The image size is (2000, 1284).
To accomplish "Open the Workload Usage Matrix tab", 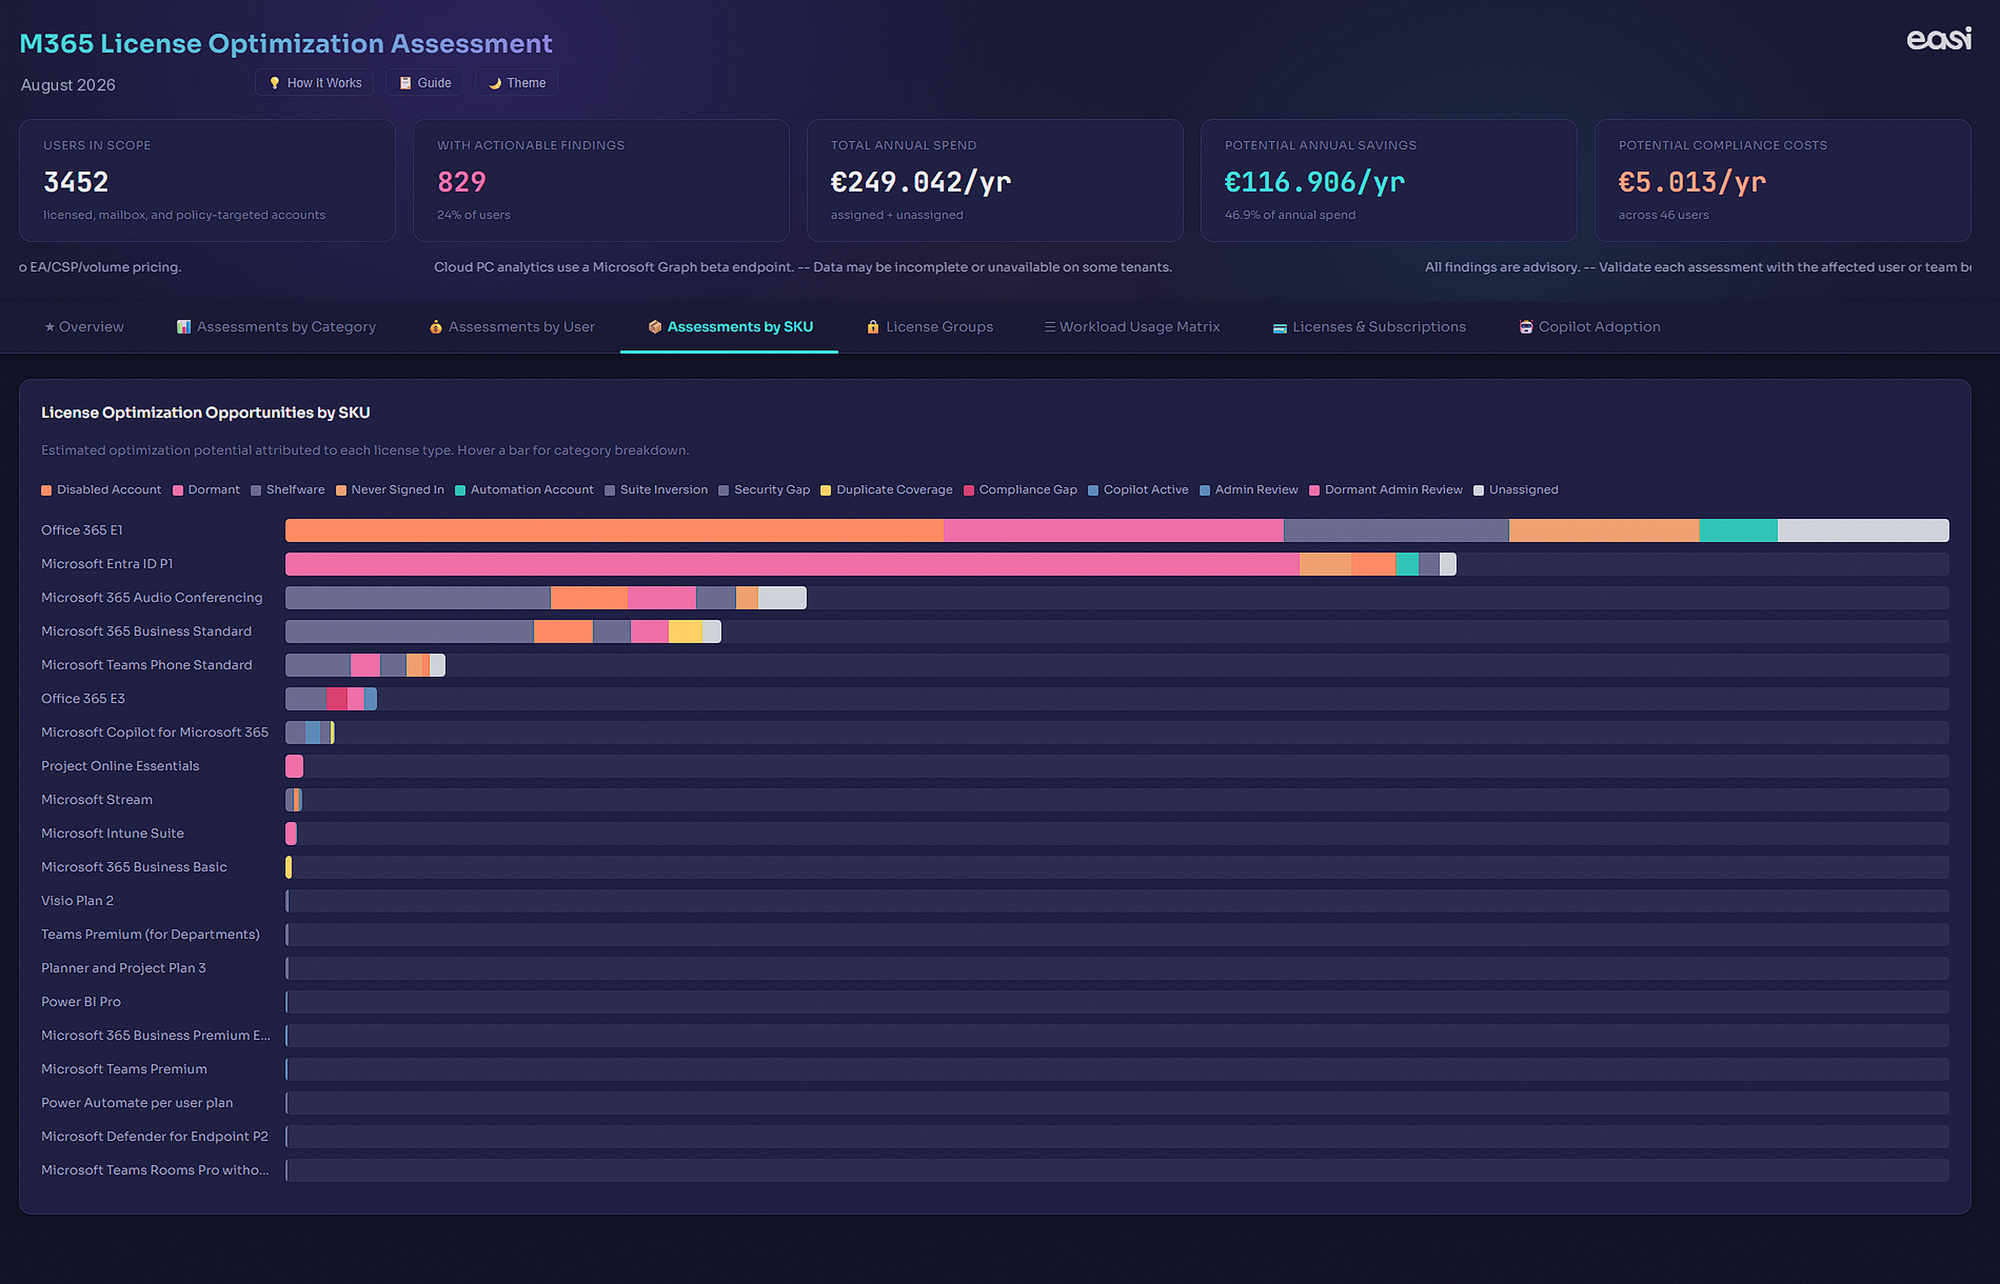I will 1132,327.
